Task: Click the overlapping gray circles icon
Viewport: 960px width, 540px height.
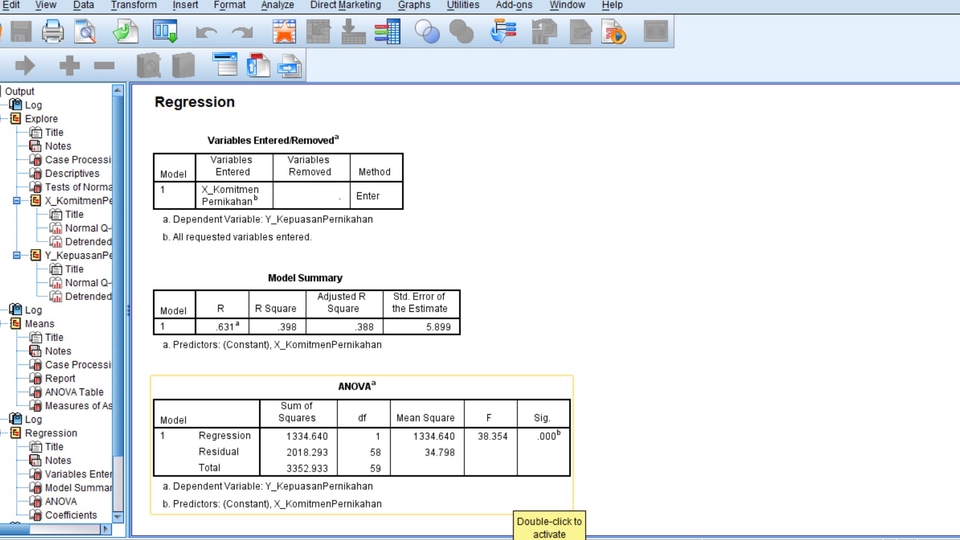Action: coord(461,32)
